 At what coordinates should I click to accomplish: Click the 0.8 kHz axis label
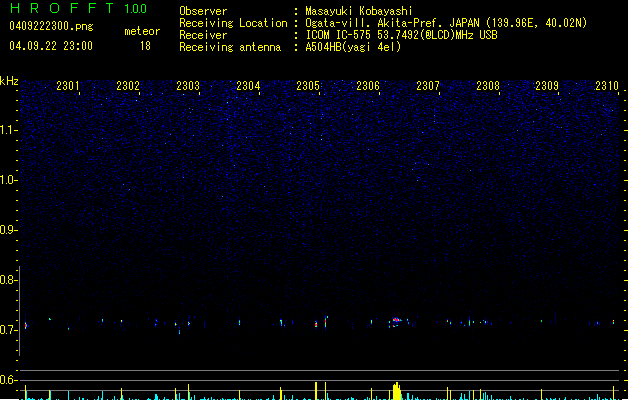tap(9, 280)
